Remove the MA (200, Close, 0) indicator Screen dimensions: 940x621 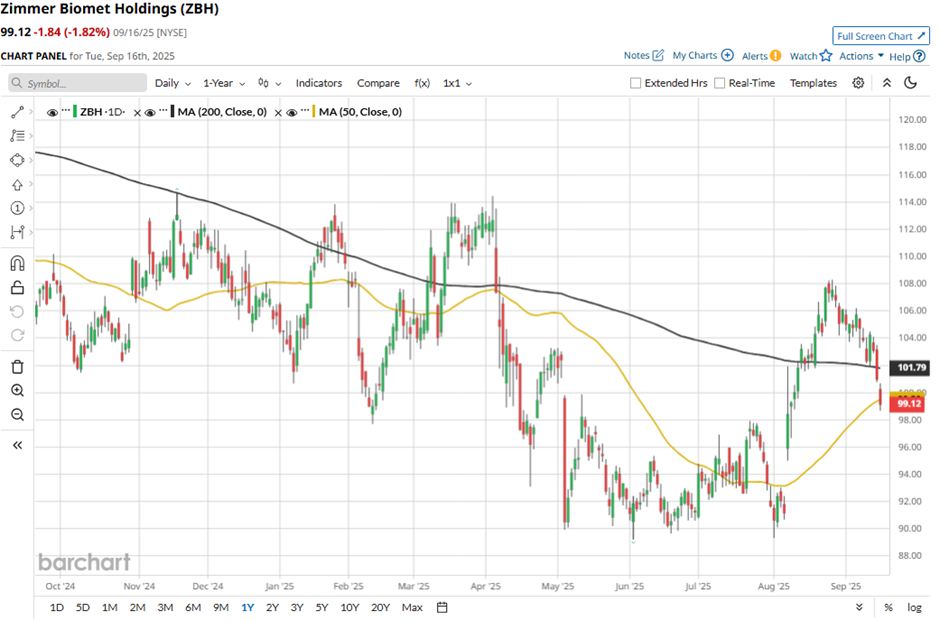(278, 113)
